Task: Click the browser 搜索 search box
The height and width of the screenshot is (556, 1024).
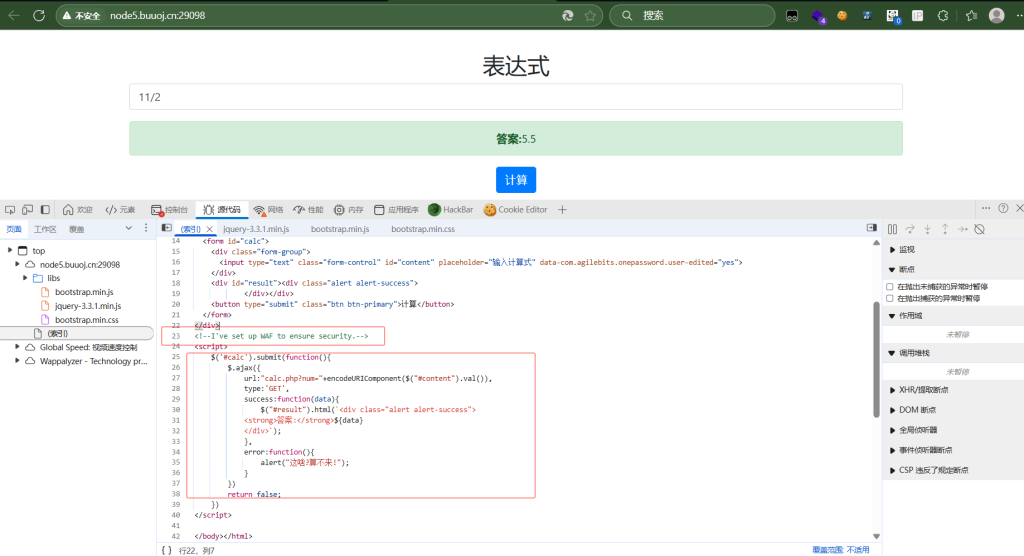Action: click(692, 16)
